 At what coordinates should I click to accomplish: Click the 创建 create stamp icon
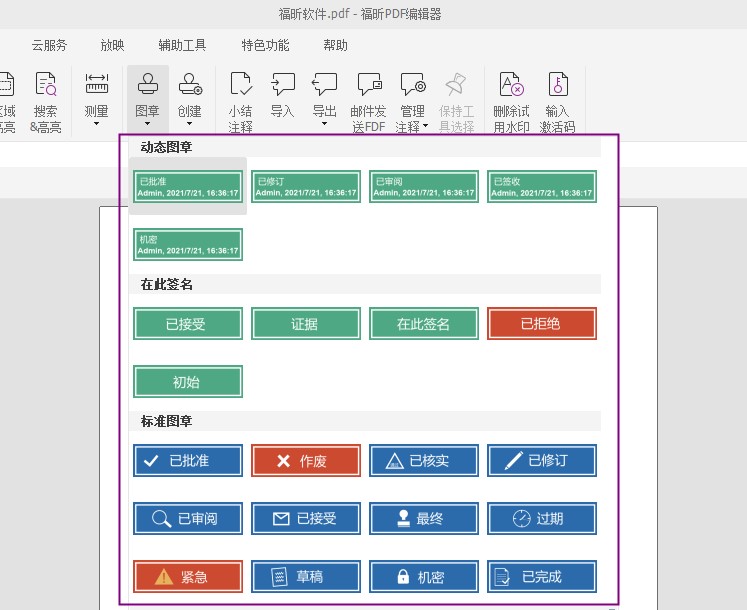[x=190, y=84]
